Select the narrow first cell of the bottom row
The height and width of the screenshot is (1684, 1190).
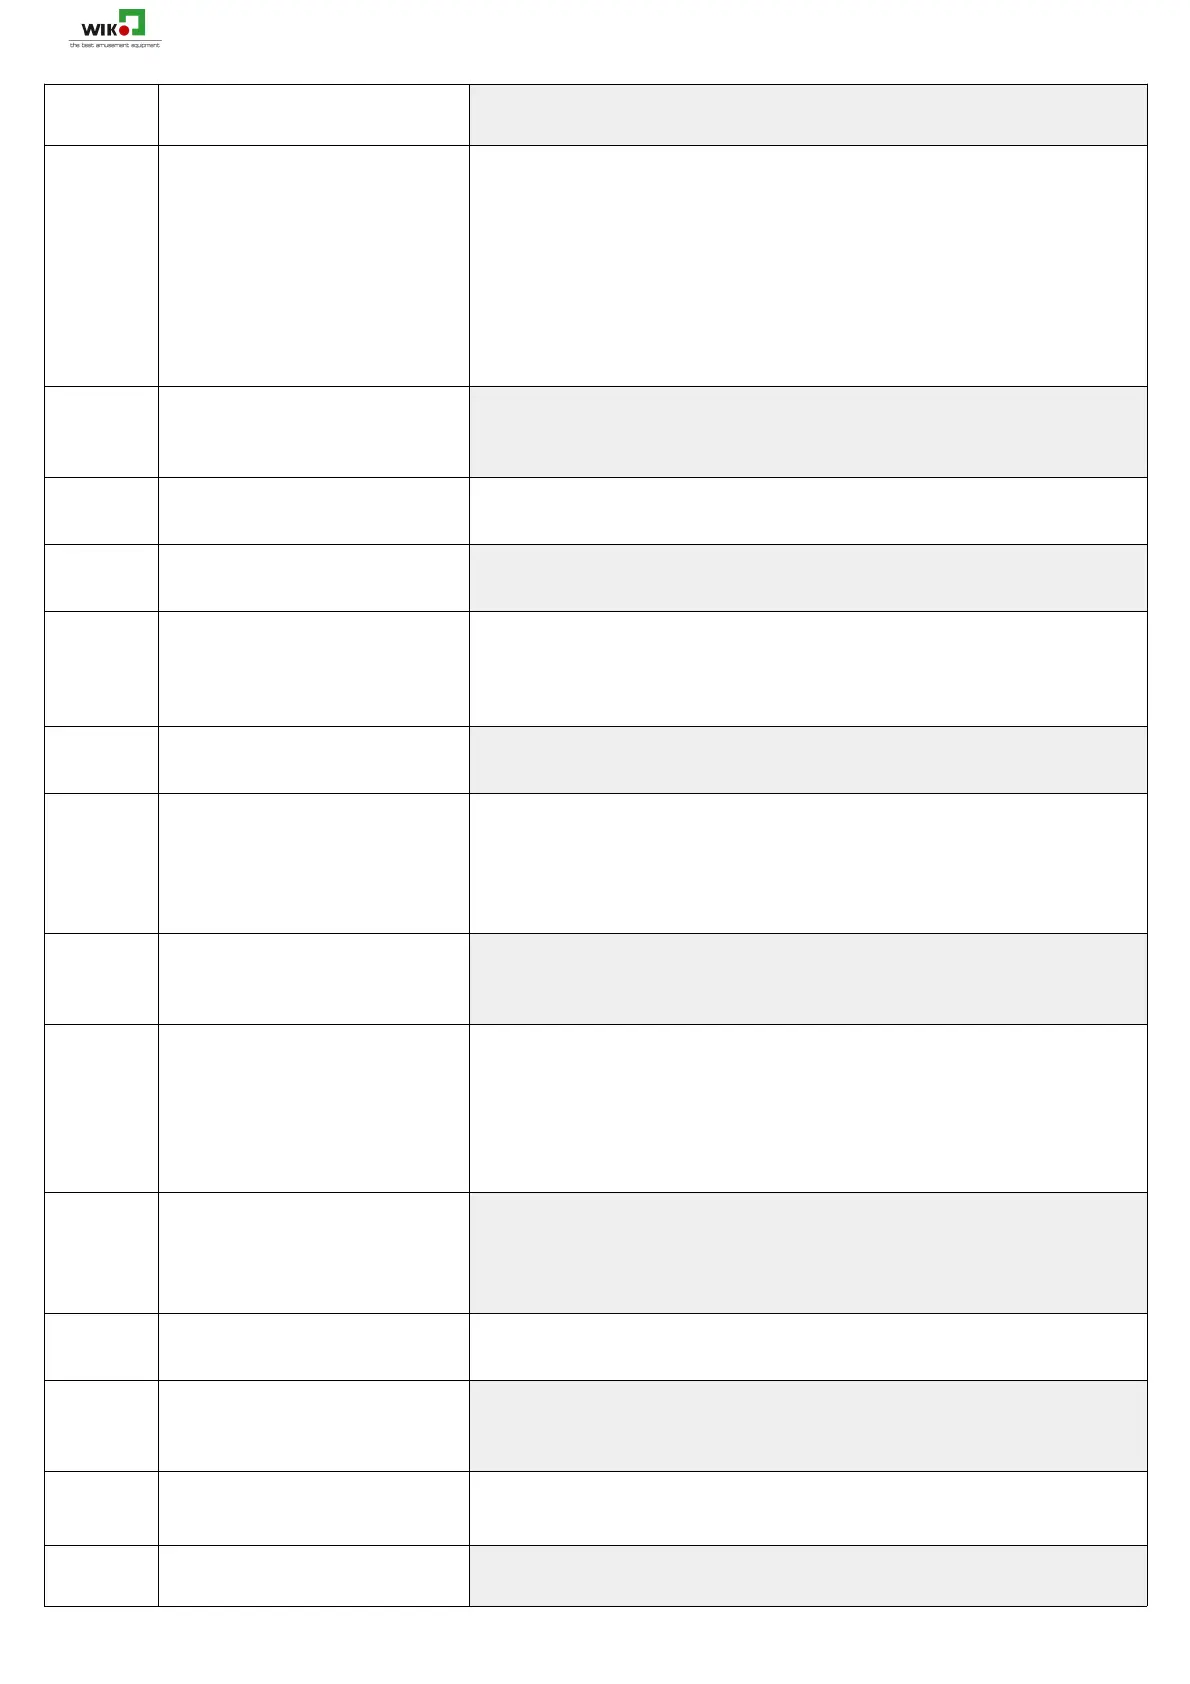pyautogui.click(x=101, y=1576)
